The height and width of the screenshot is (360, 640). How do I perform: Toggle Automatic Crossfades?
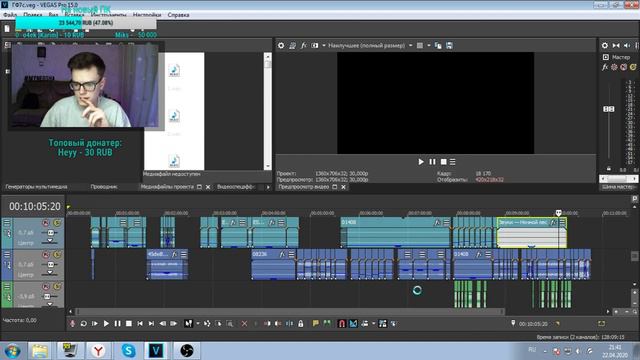point(353,324)
